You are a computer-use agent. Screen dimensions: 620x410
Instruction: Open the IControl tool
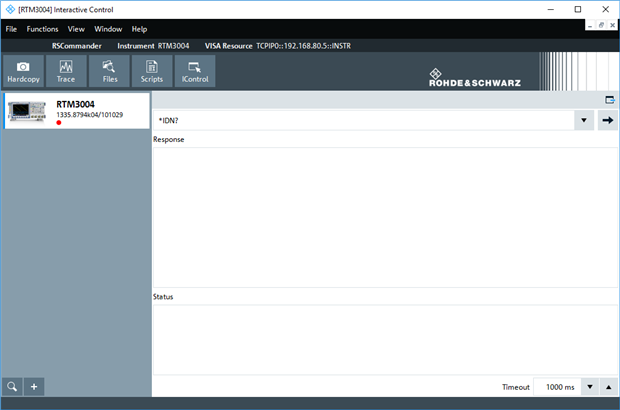[195, 71]
